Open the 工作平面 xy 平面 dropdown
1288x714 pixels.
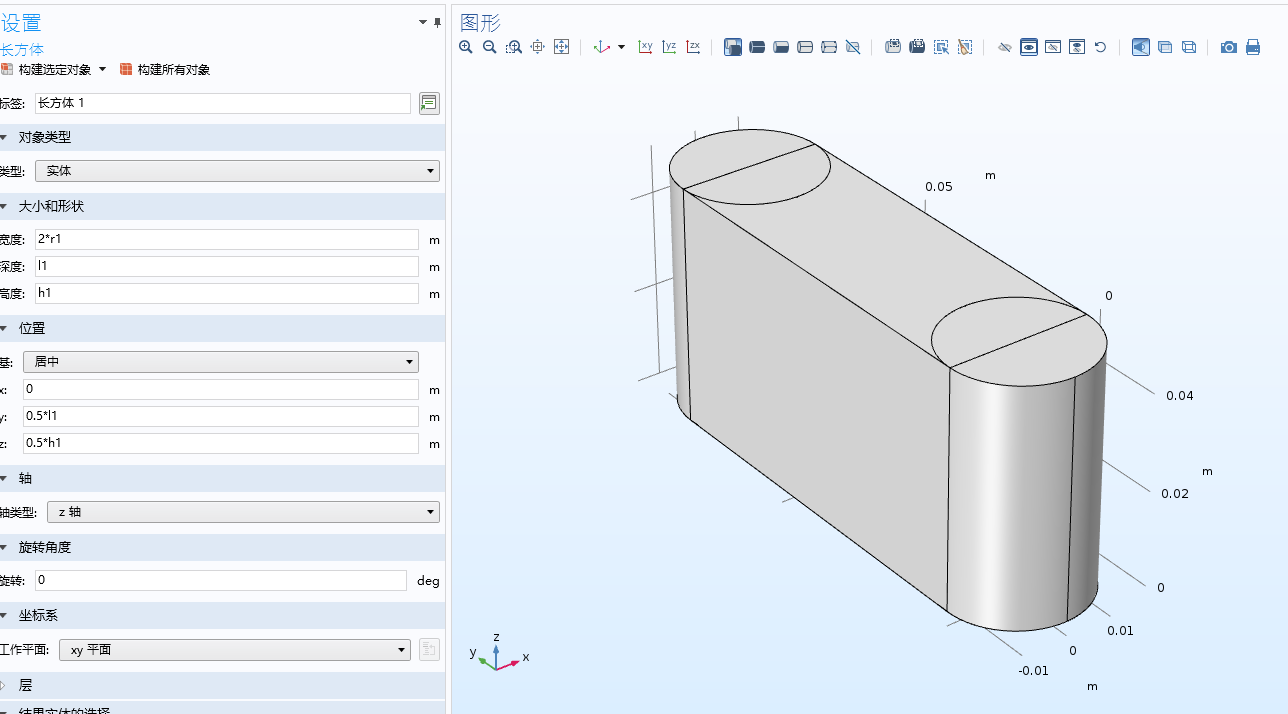point(234,650)
